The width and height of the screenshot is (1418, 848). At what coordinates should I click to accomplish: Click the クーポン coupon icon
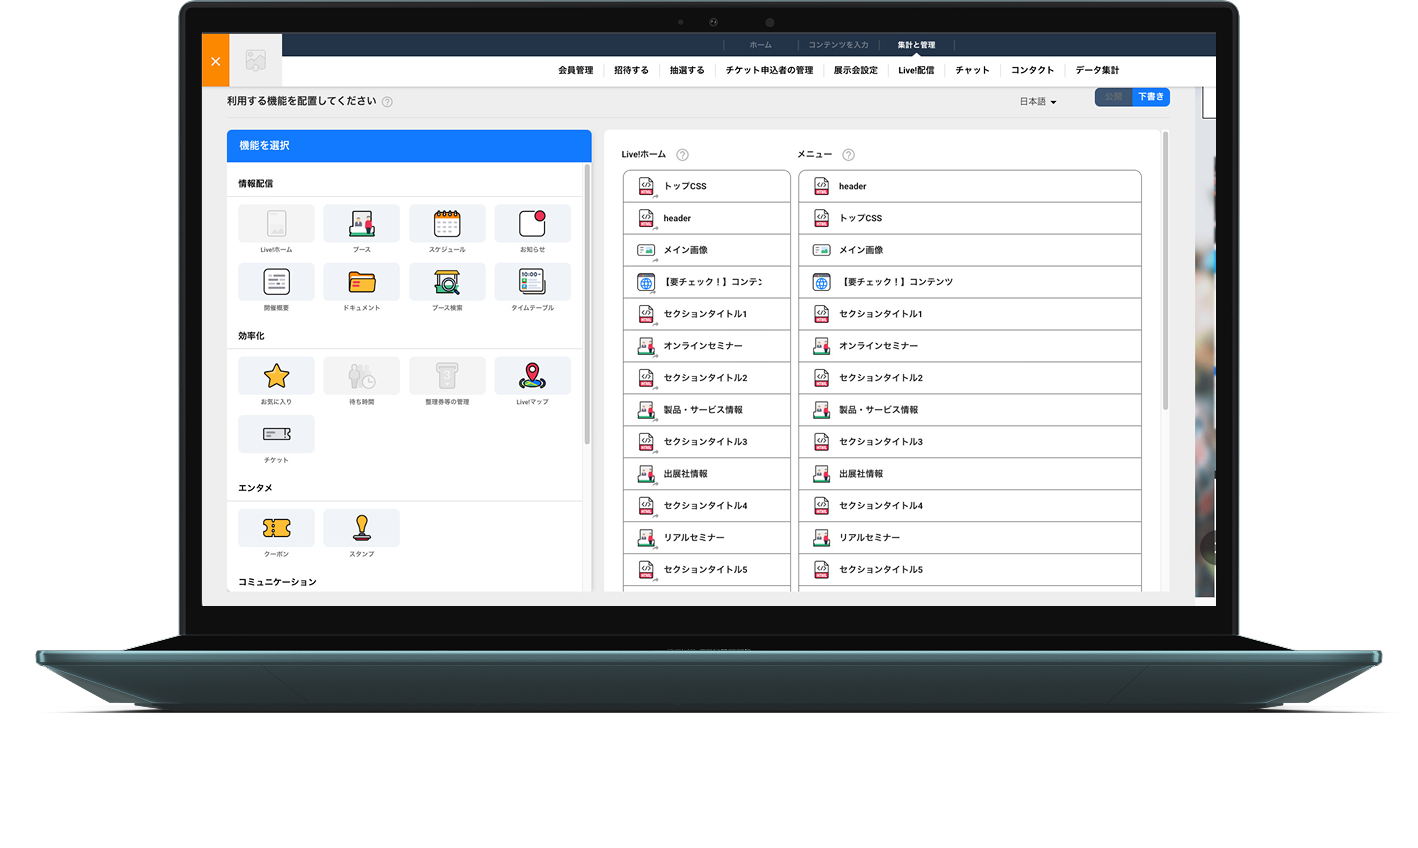tap(276, 528)
